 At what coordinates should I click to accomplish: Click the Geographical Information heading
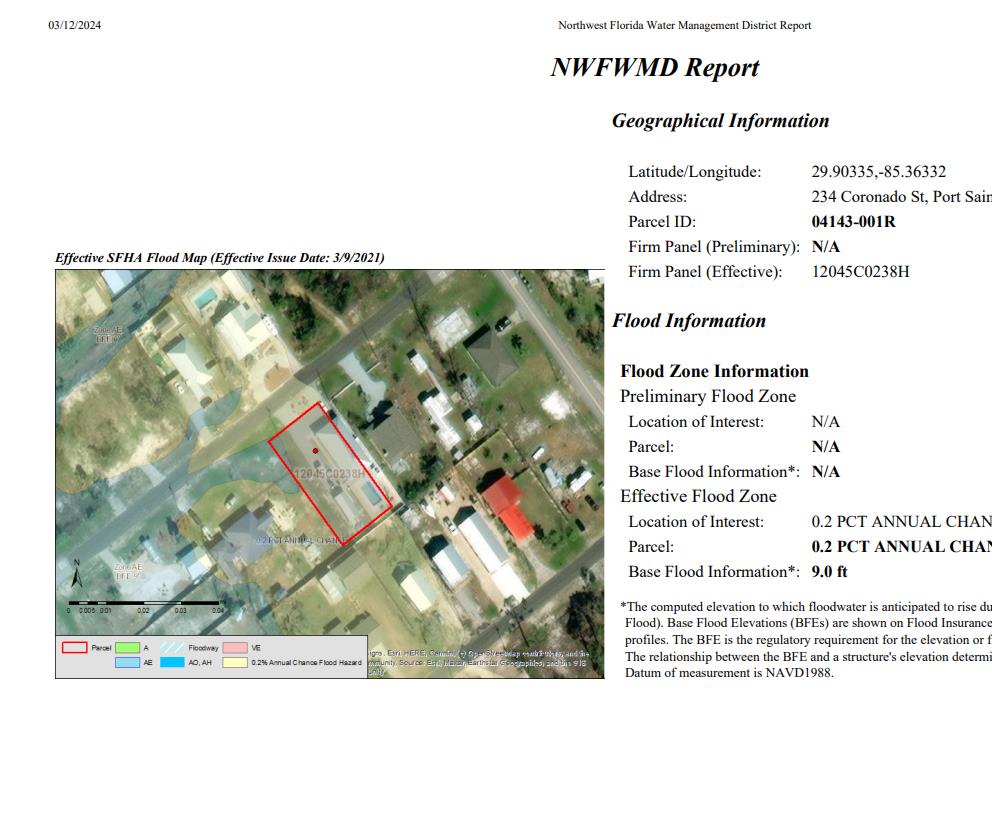click(x=720, y=121)
